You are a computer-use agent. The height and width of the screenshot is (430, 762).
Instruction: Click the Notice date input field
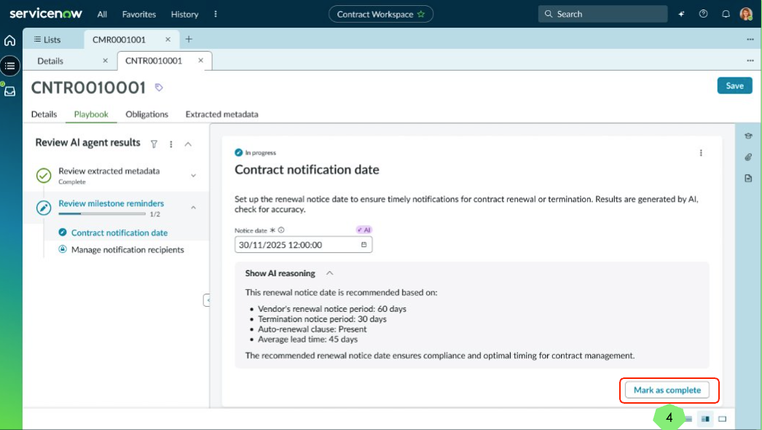[303, 245]
